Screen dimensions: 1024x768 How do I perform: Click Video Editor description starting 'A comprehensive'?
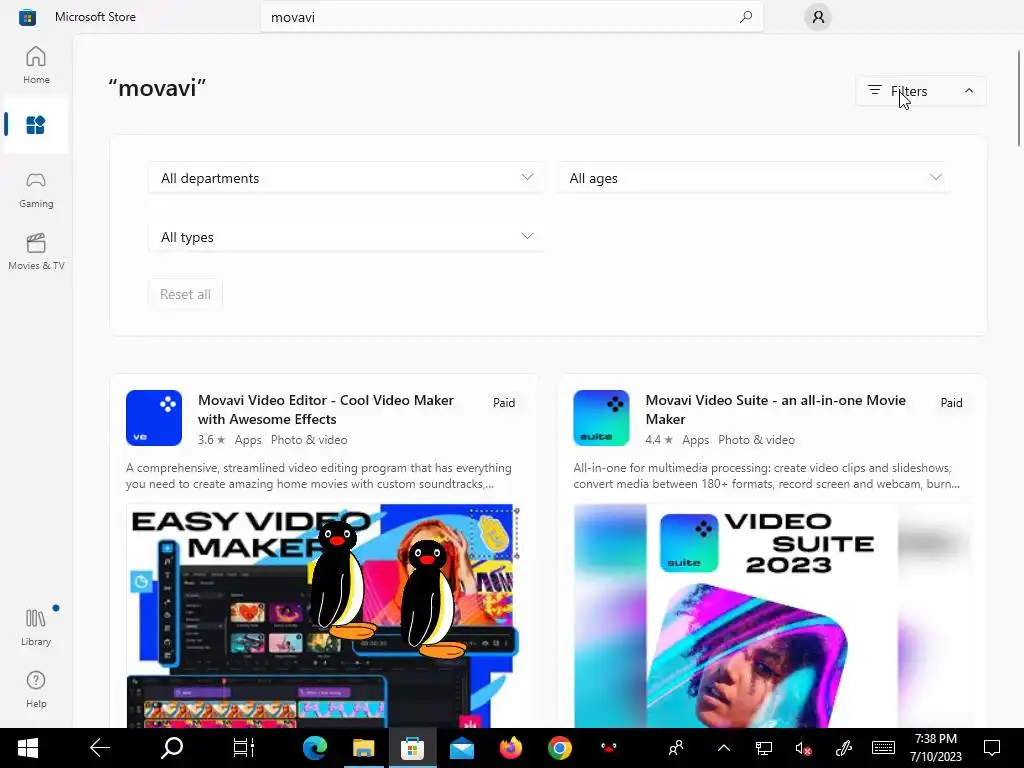coord(319,475)
